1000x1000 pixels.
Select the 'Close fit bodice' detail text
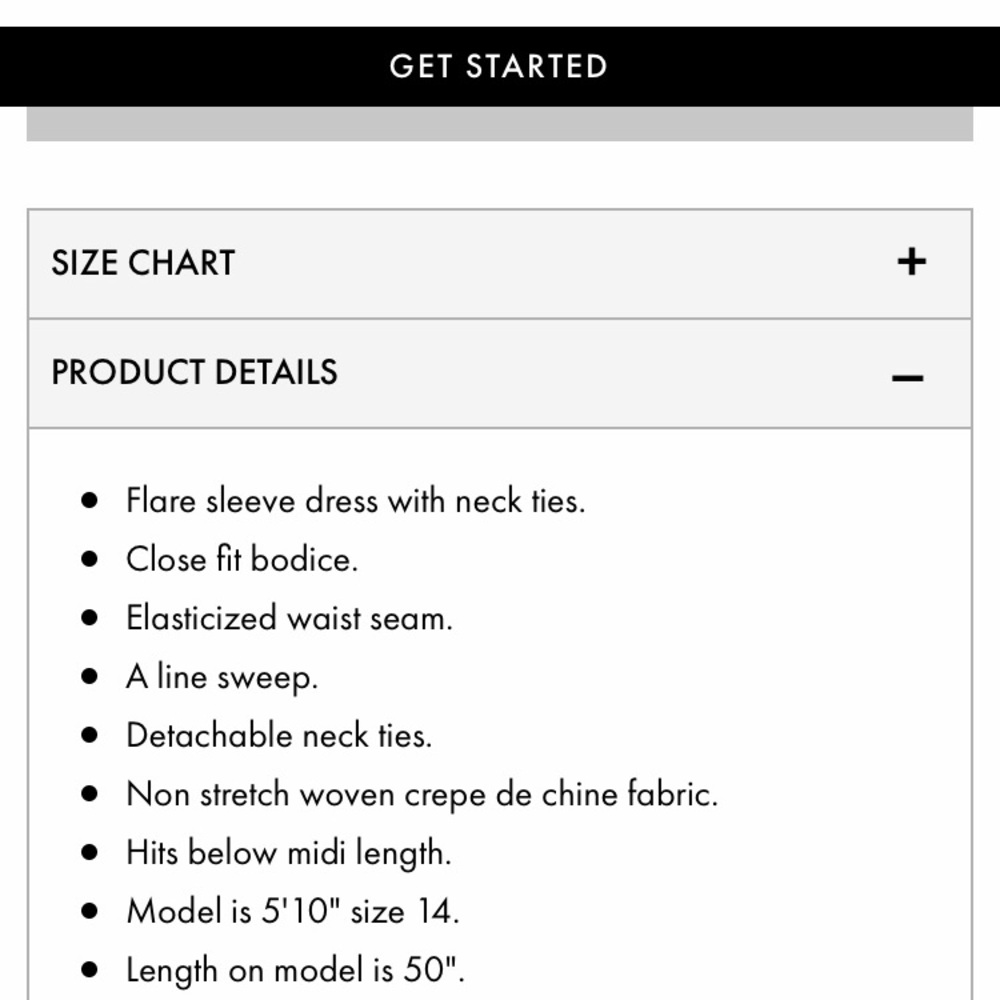click(242, 559)
